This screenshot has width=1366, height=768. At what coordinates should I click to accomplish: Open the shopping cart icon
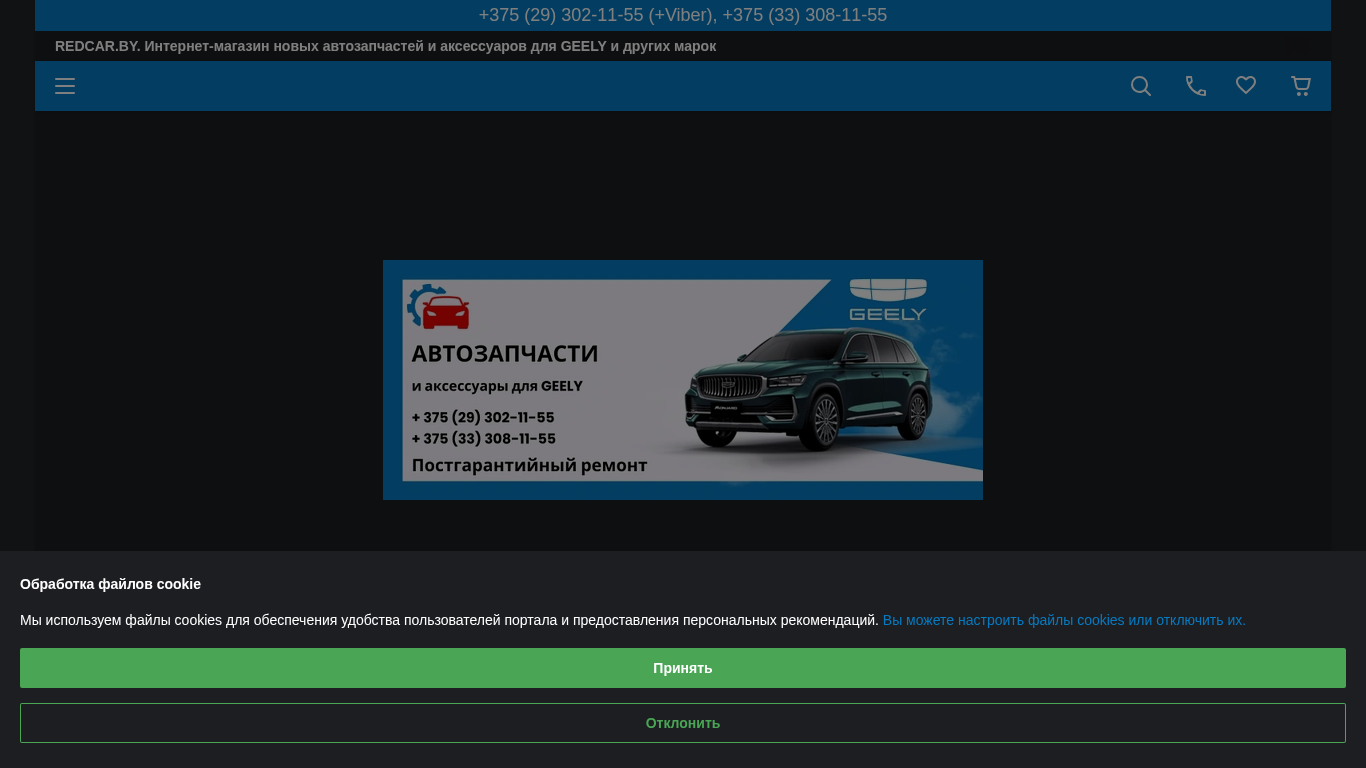(1301, 86)
